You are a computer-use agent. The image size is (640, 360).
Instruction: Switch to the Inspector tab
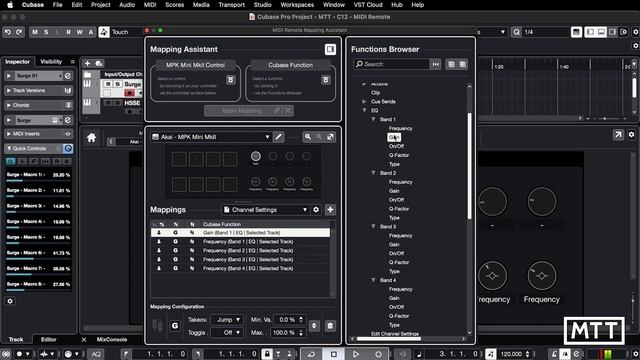17,62
